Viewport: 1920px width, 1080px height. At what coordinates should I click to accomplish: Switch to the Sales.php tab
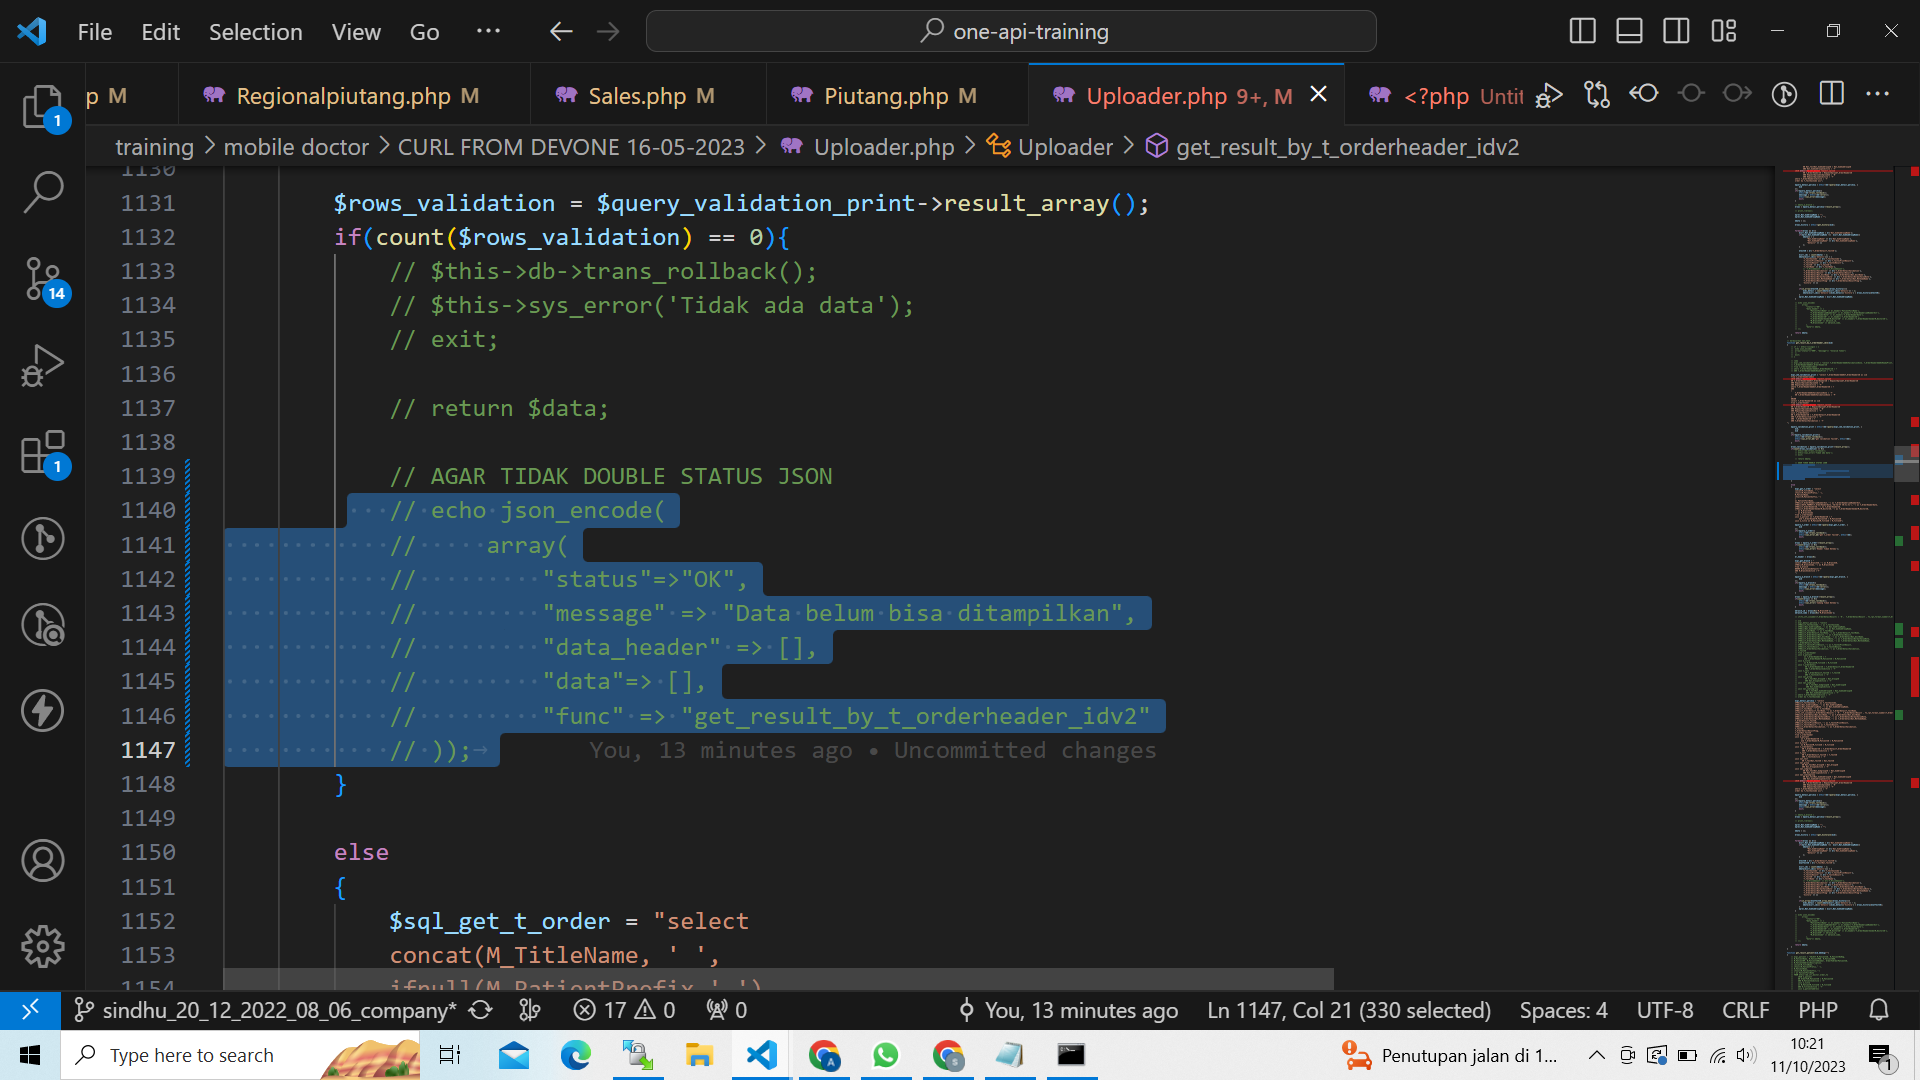tap(637, 96)
